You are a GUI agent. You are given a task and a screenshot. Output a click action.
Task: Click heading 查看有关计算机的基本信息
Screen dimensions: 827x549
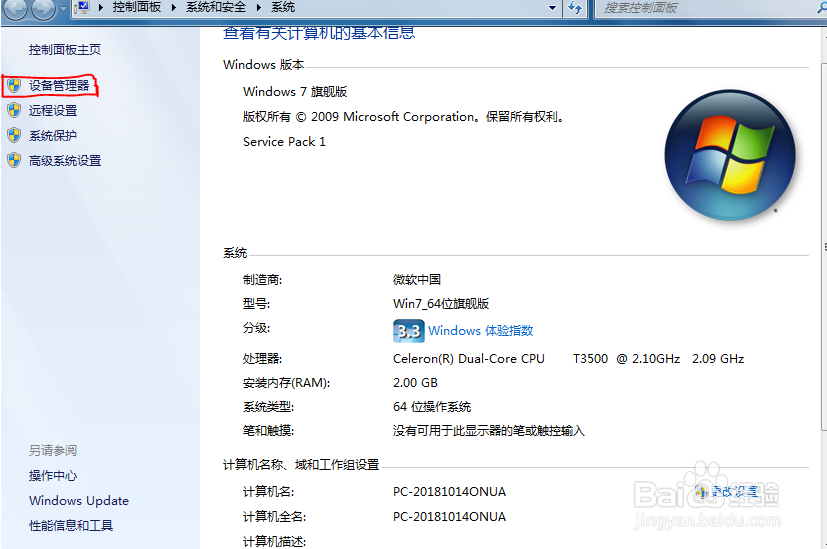(319, 33)
